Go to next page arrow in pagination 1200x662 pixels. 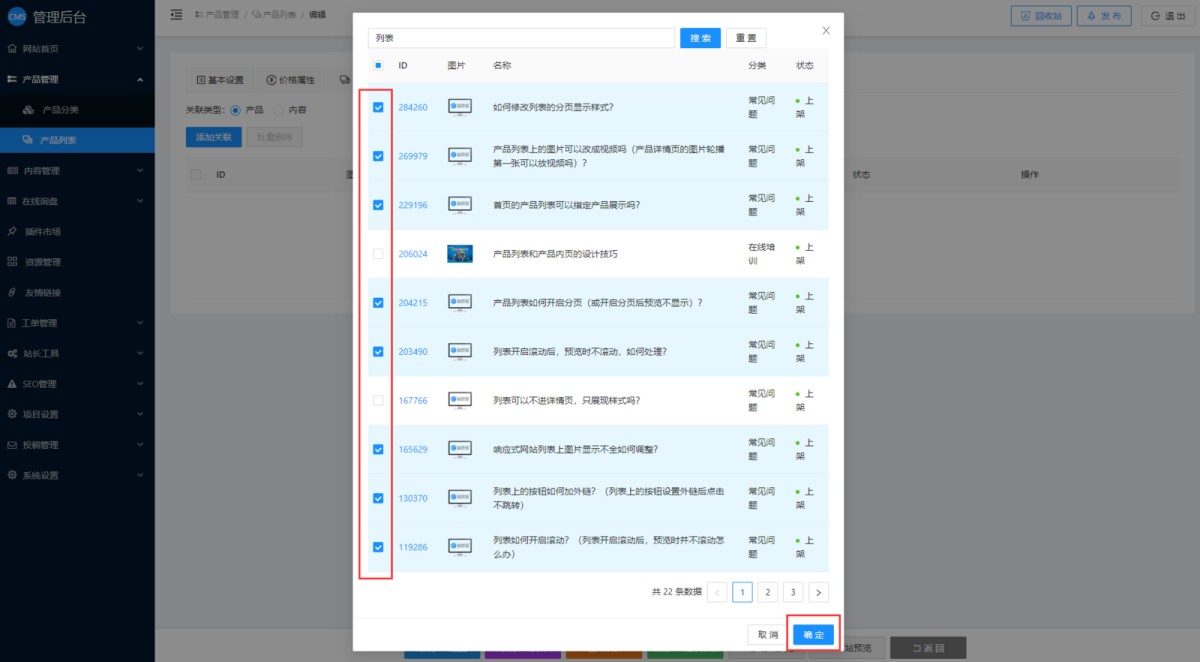(818, 592)
